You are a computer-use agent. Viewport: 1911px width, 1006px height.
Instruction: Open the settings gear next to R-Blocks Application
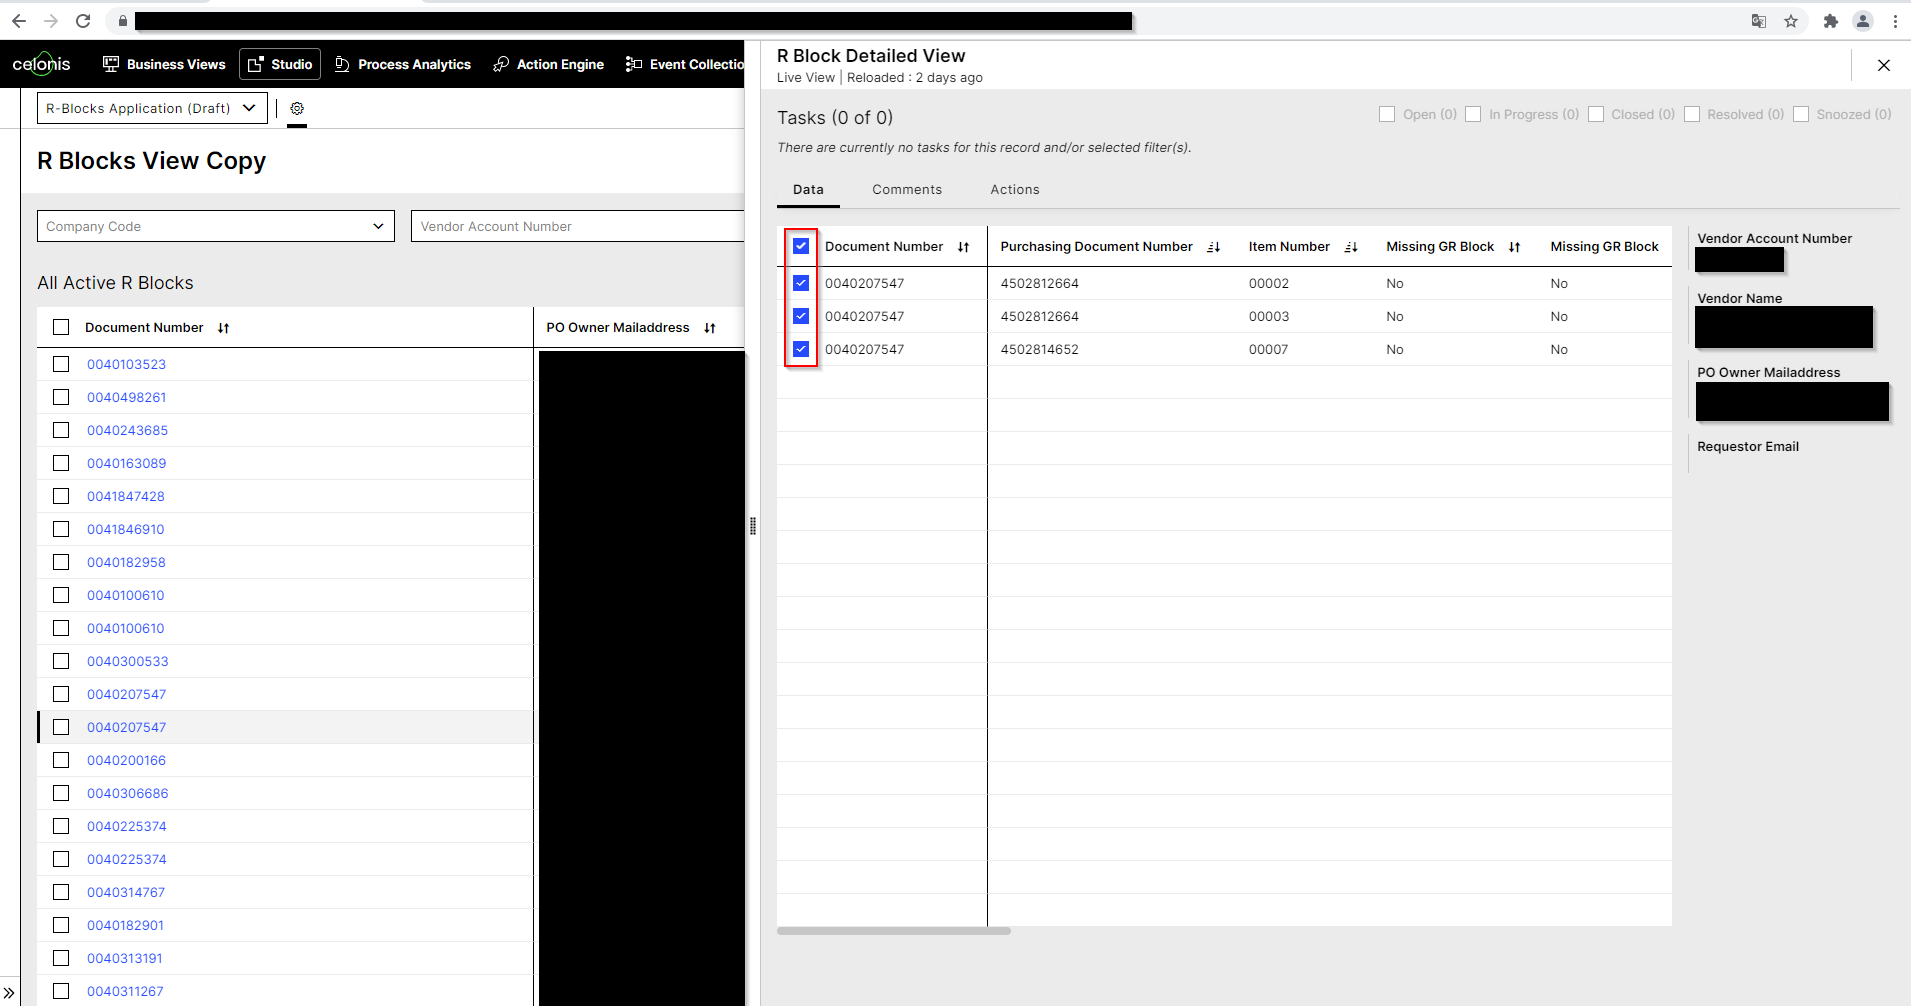pos(297,108)
